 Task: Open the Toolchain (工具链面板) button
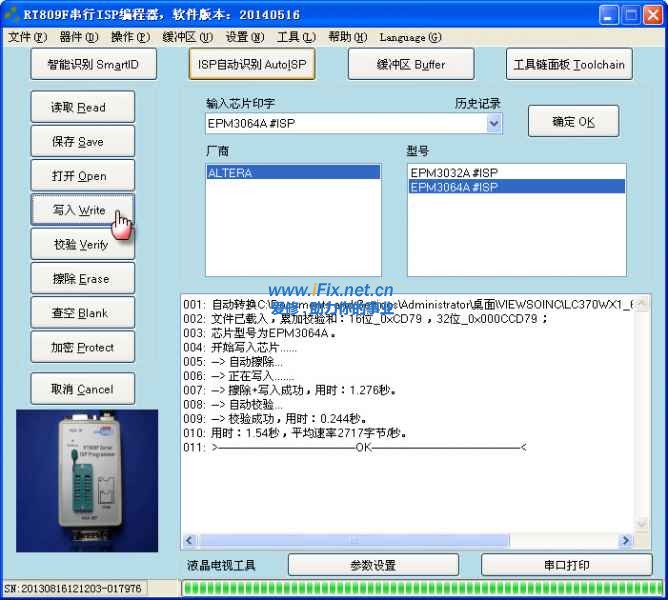click(568, 64)
